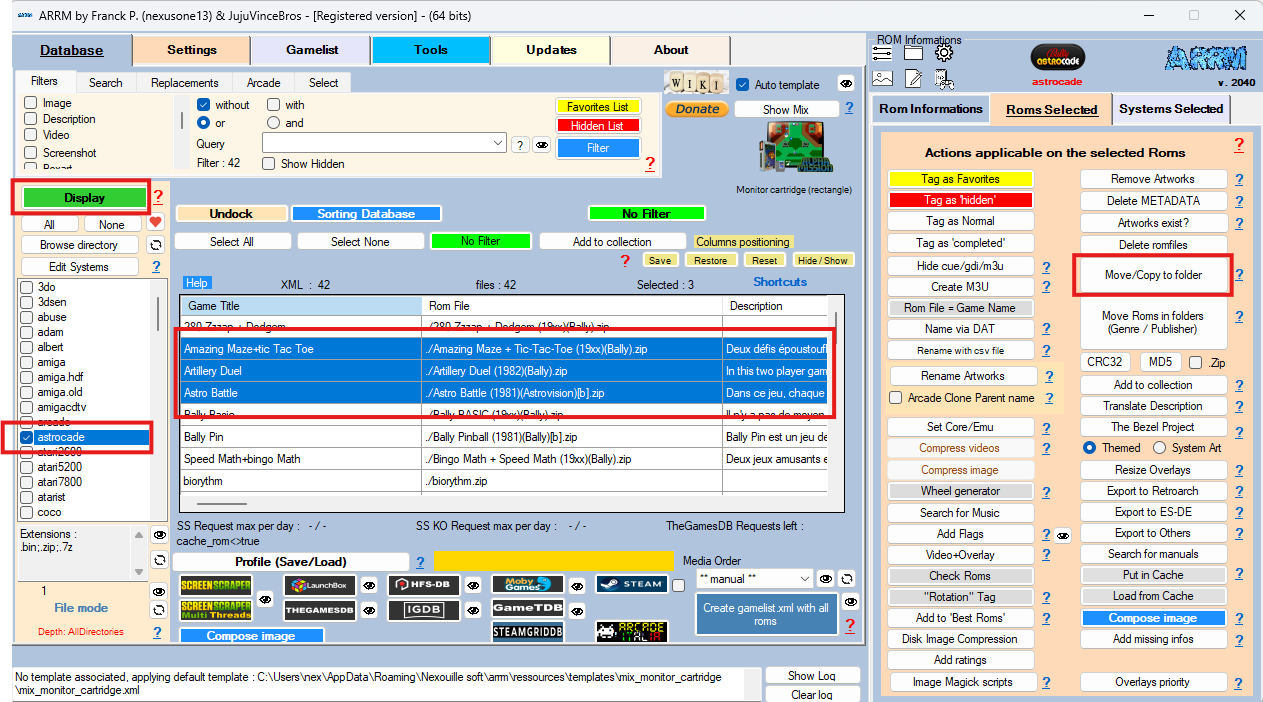This screenshot has width=1263, height=702.
Task: Click the MobyGames scraper logo
Action: 527,585
